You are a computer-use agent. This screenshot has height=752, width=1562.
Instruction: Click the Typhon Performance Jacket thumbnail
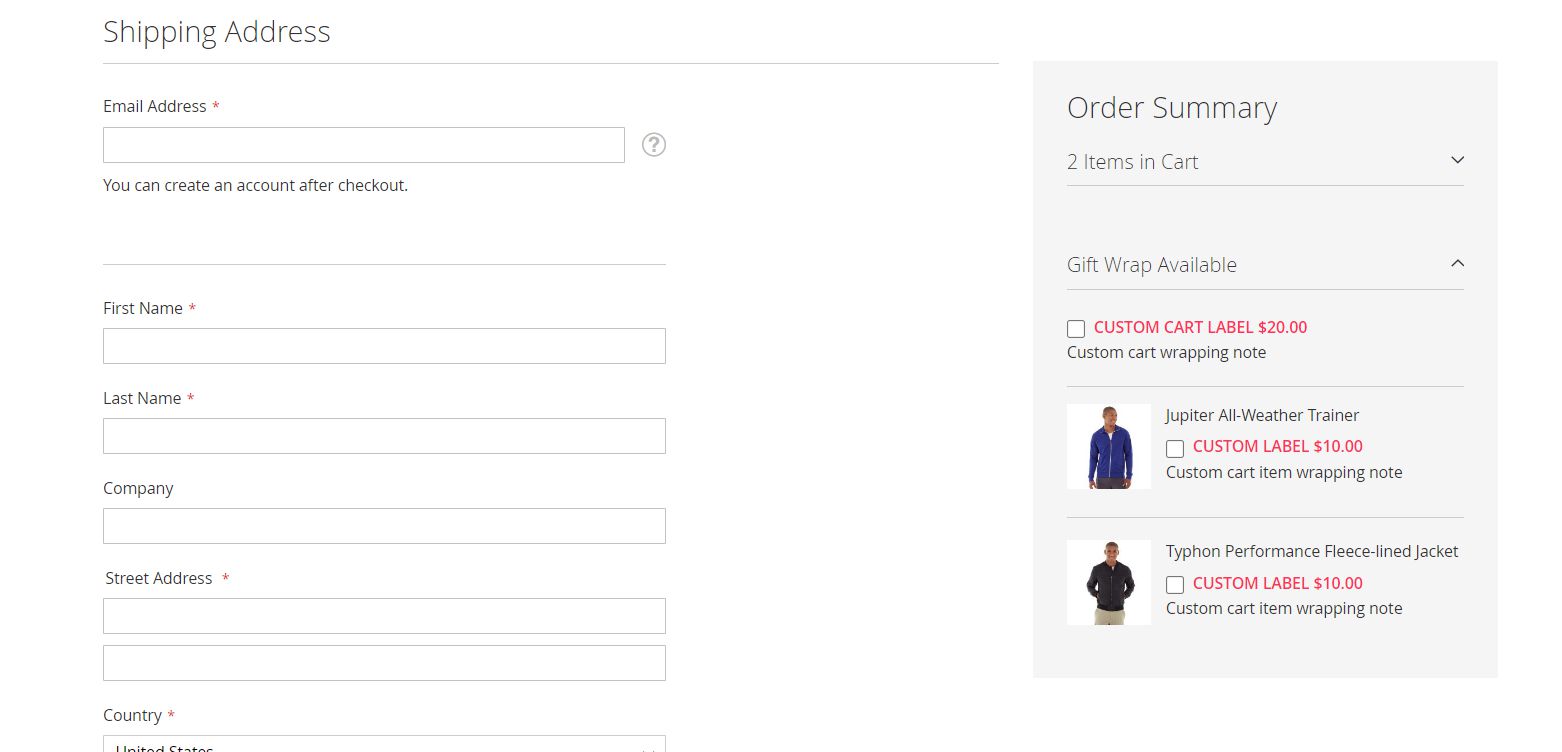coord(1109,582)
